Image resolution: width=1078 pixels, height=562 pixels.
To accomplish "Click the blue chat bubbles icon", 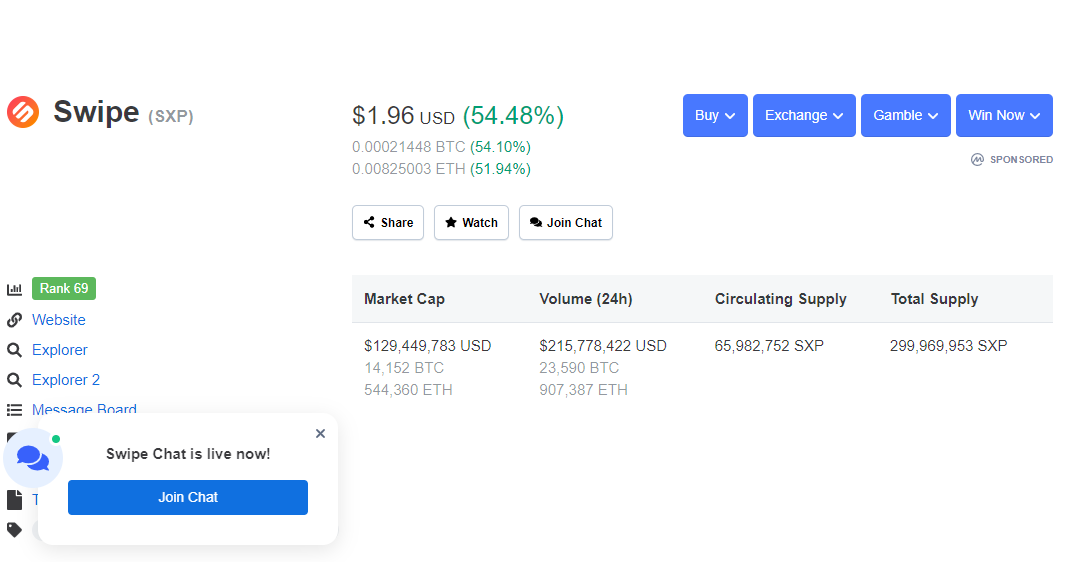I will [x=33, y=457].
